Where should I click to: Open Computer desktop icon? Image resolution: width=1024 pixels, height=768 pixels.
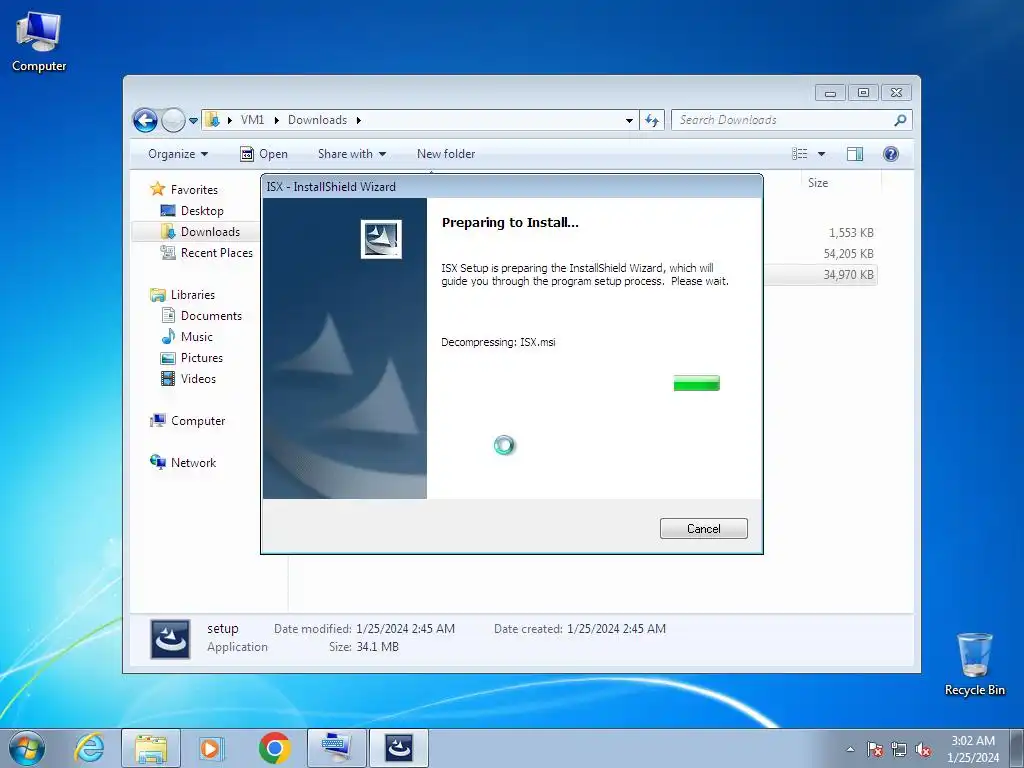click(x=39, y=42)
